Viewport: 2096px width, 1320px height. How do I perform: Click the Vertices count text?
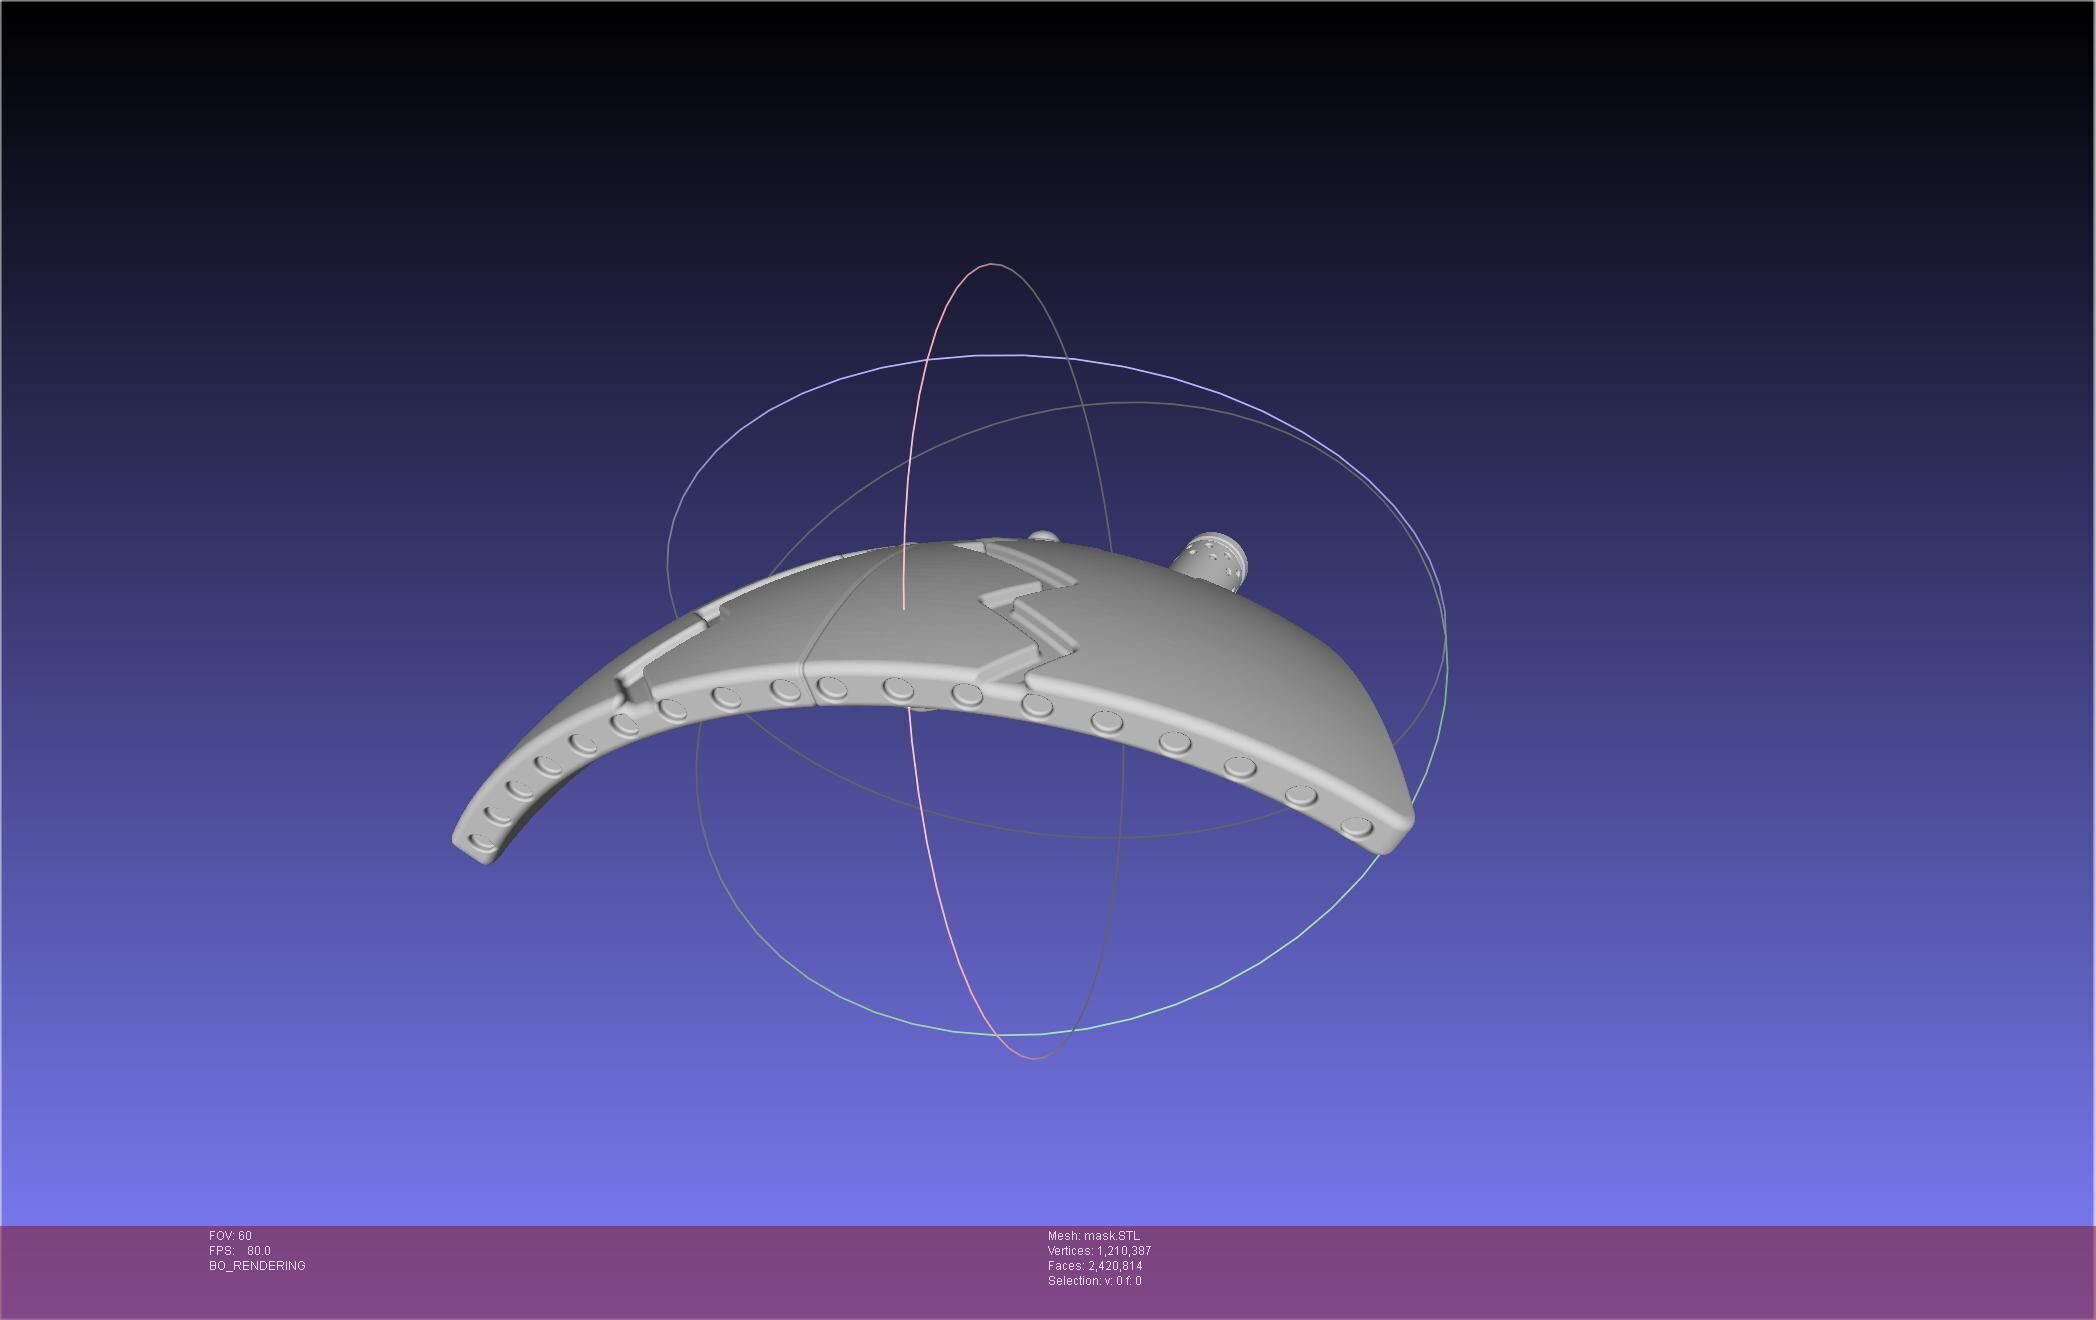(x=1099, y=1251)
